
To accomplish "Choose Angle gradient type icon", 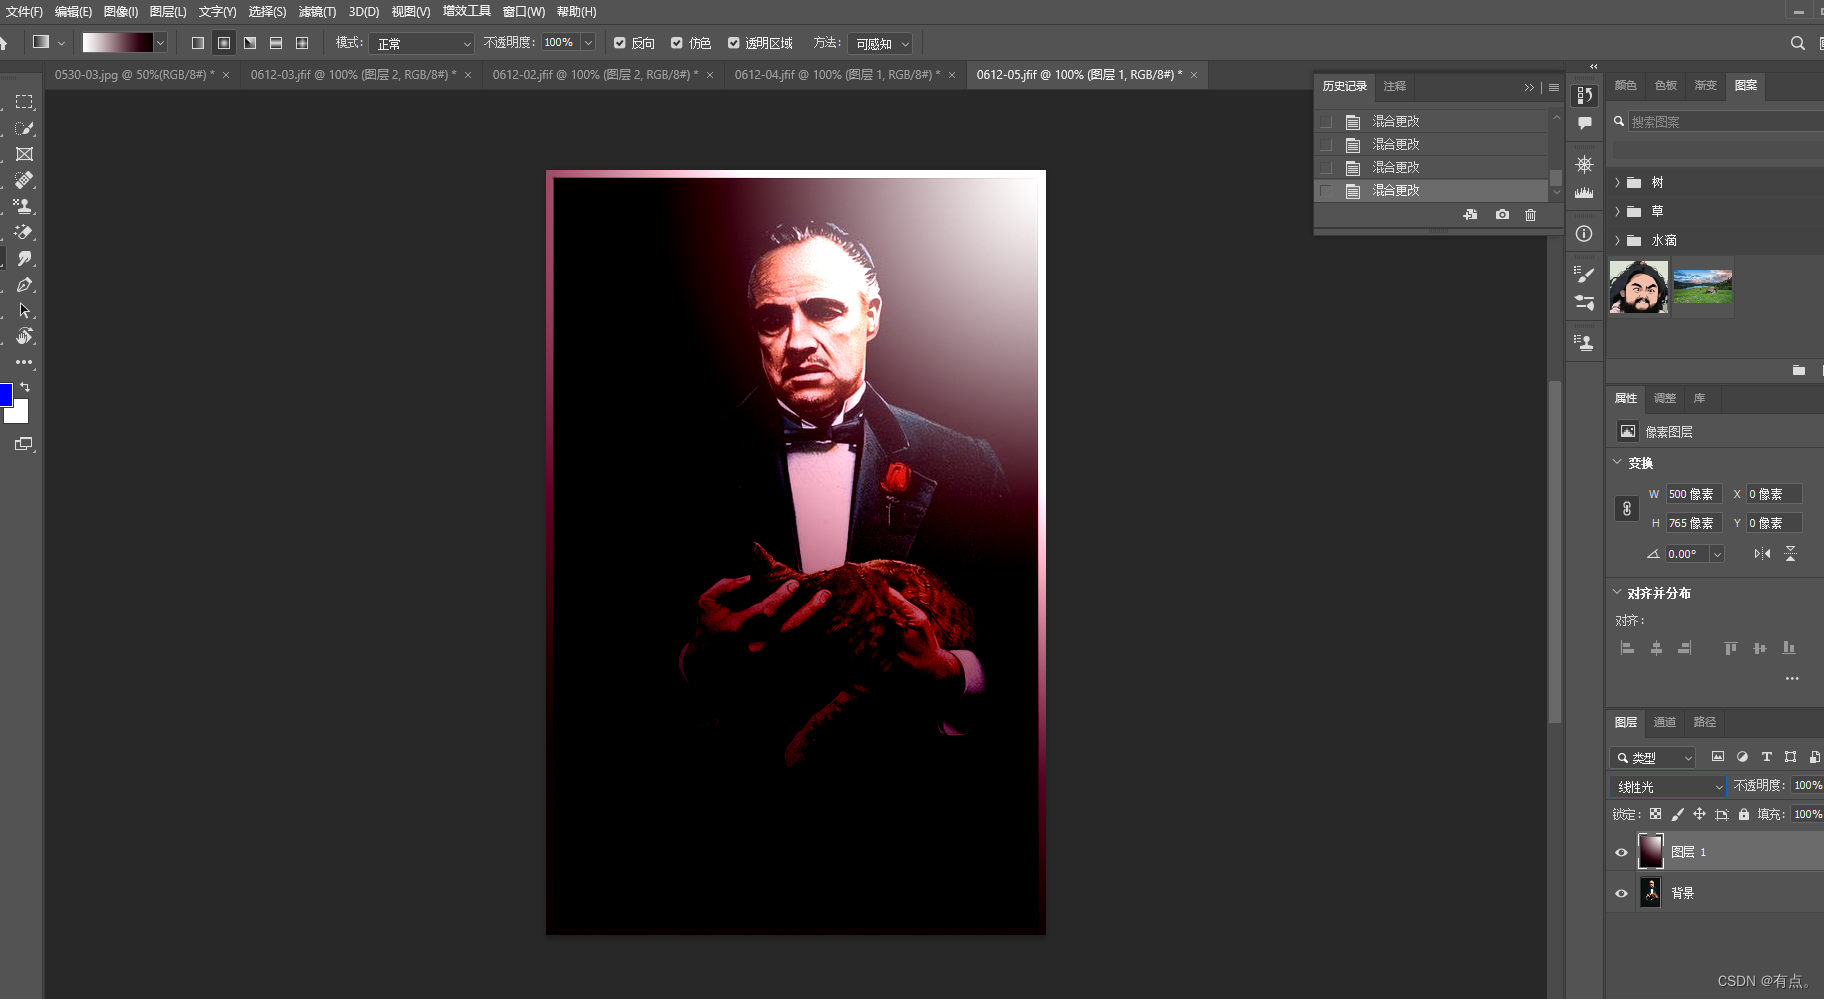I will point(250,43).
